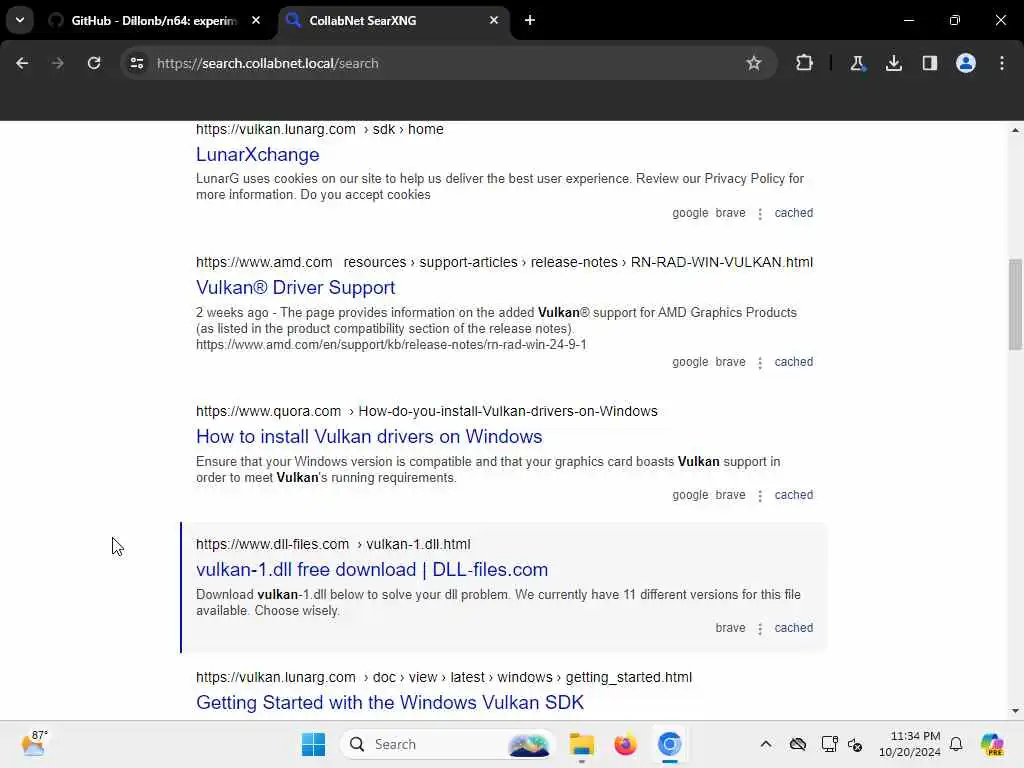The width and height of the screenshot is (1024, 768).
Task: Click the https://www.quora.com result URL
Action: (x=268, y=411)
